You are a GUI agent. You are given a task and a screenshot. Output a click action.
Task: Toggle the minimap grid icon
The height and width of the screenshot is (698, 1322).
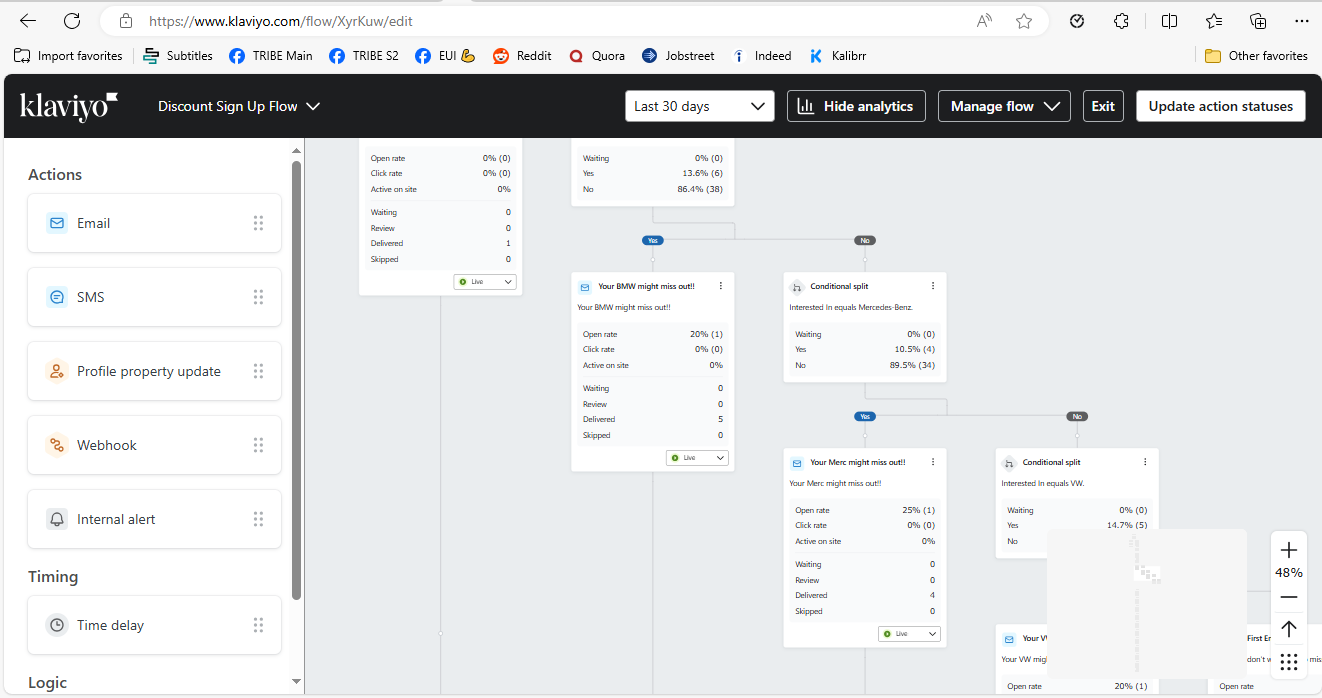[1289, 661]
